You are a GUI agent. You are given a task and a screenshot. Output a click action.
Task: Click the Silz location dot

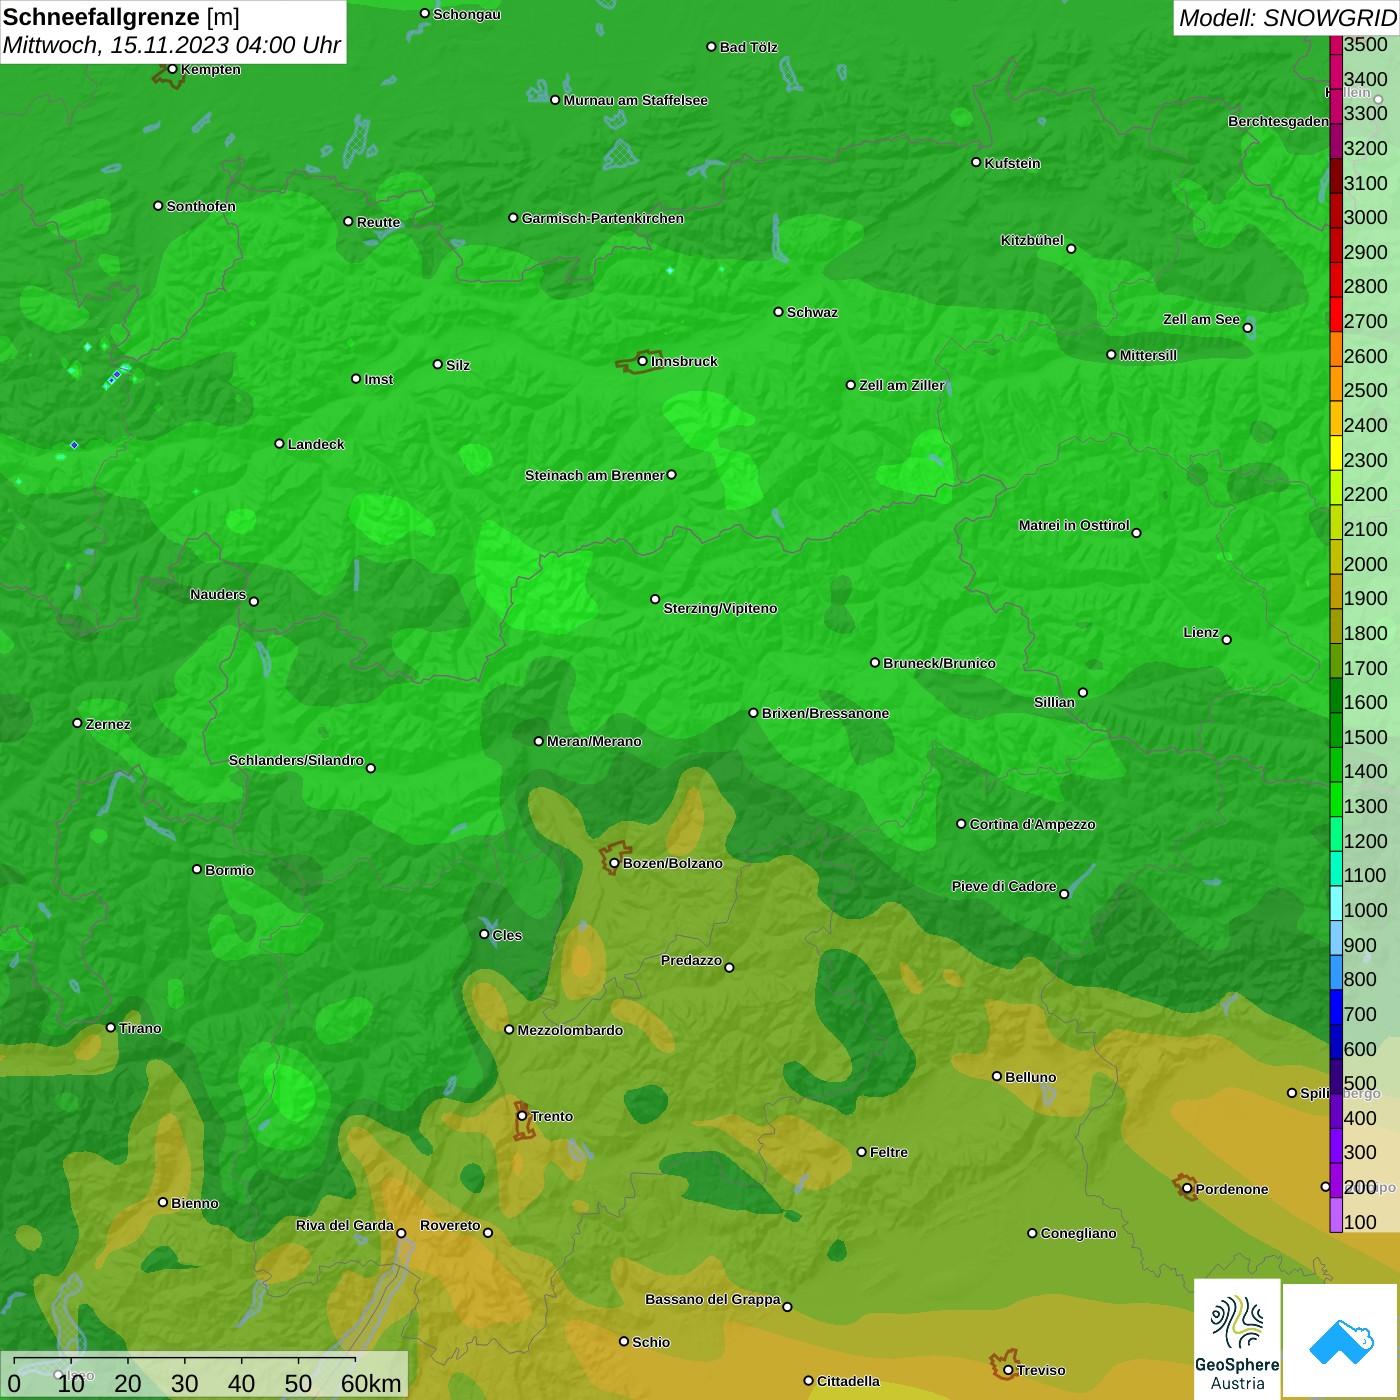[437, 364]
